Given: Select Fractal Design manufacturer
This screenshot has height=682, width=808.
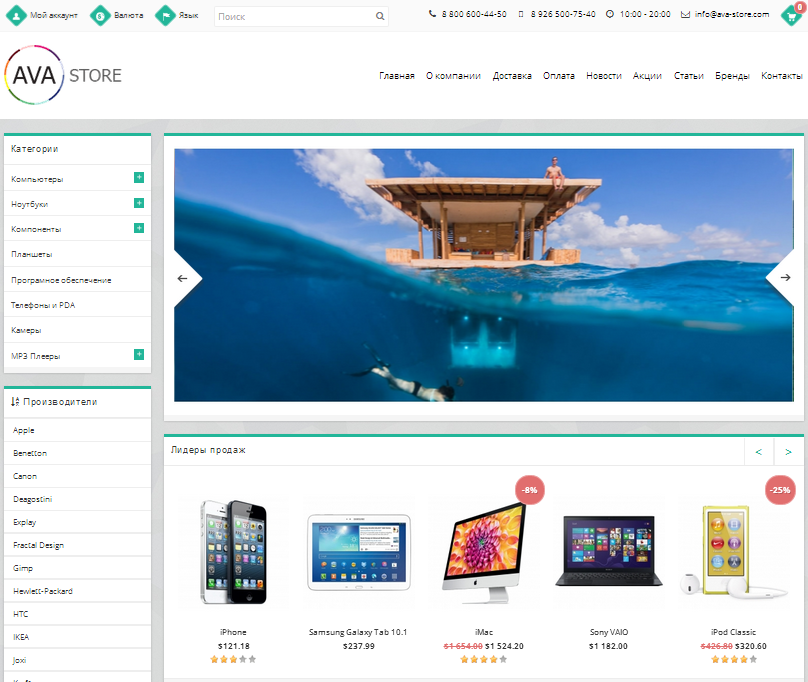Looking at the screenshot, I should point(39,545).
